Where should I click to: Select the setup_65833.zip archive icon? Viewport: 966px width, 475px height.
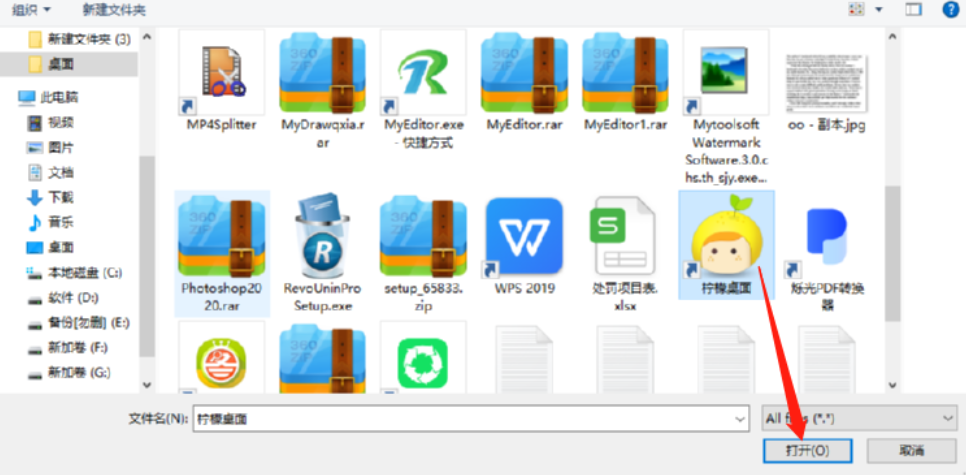pyautogui.click(x=423, y=235)
